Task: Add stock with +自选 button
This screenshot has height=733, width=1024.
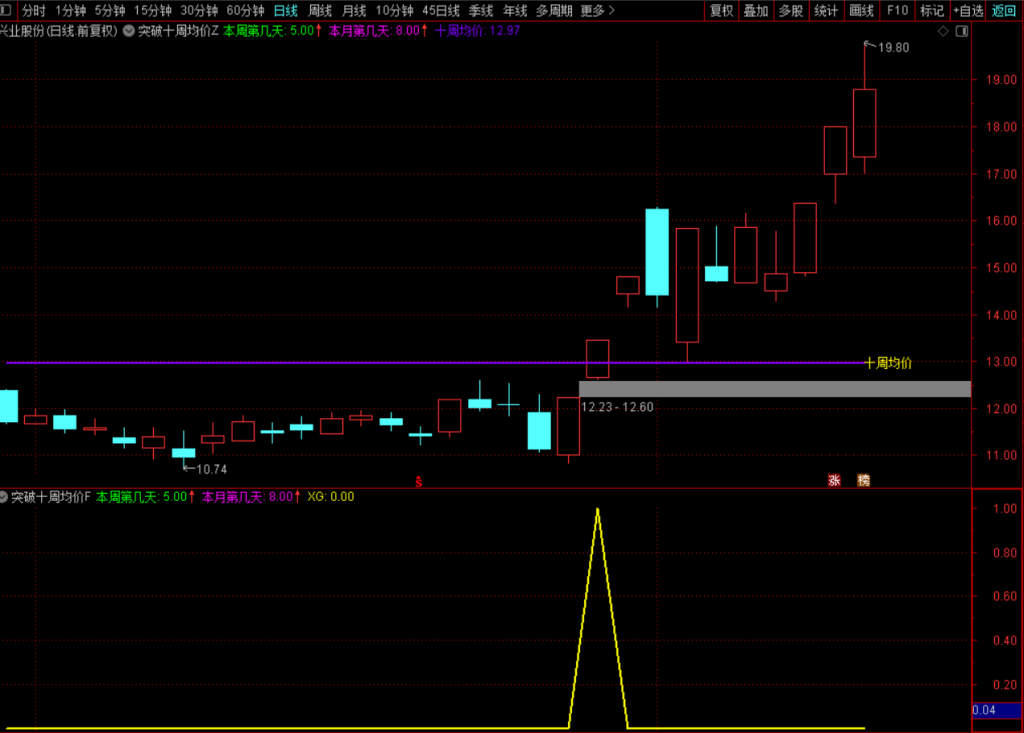Action: click(x=967, y=10)
